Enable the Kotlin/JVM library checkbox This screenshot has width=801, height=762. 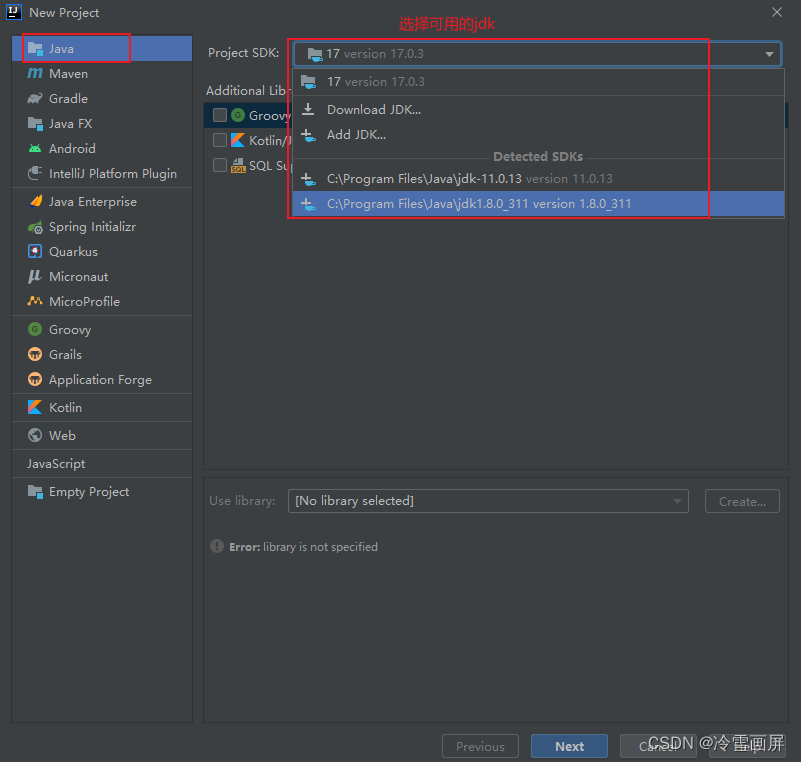pos(220,140)
